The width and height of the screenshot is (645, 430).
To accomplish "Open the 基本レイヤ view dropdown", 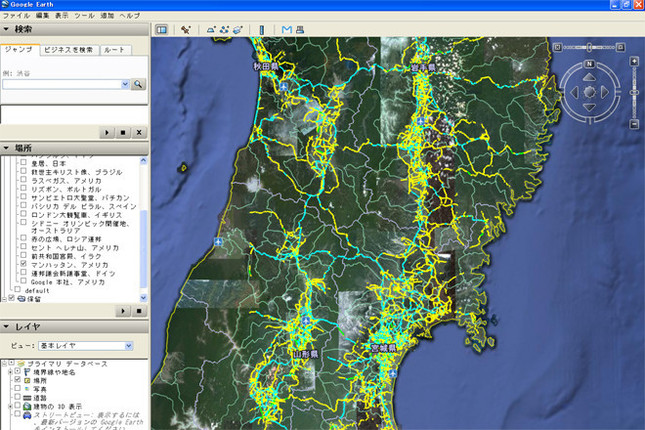I will (x=127, y=345).
